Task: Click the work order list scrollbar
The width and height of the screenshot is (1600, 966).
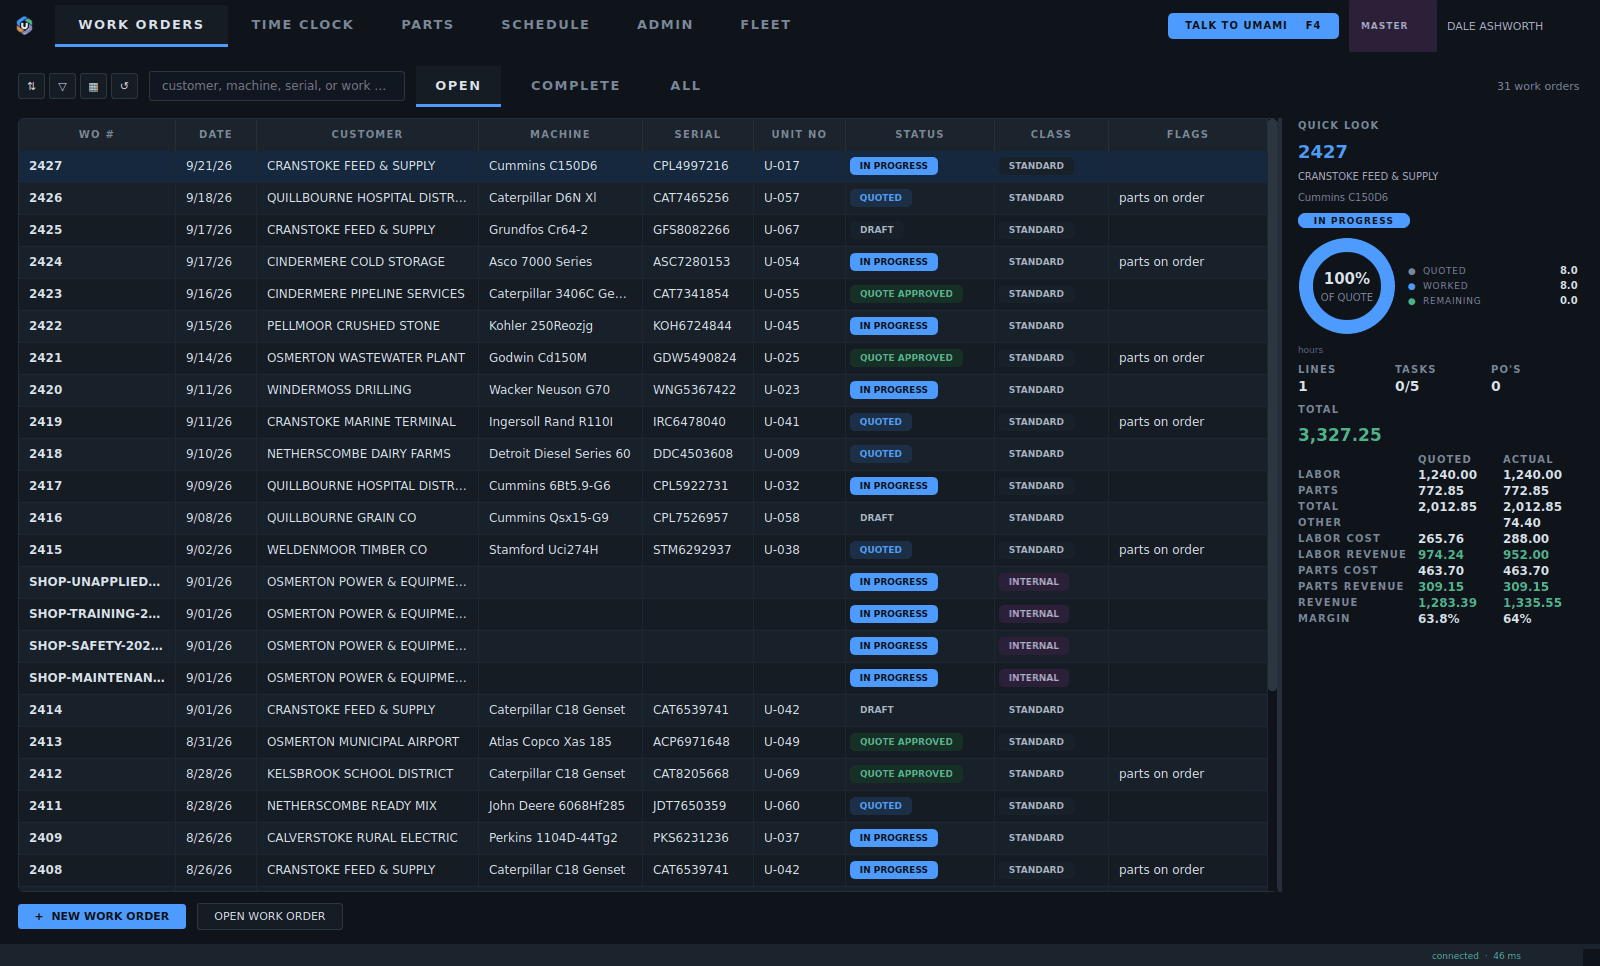Action: (x=1272, y=405)
